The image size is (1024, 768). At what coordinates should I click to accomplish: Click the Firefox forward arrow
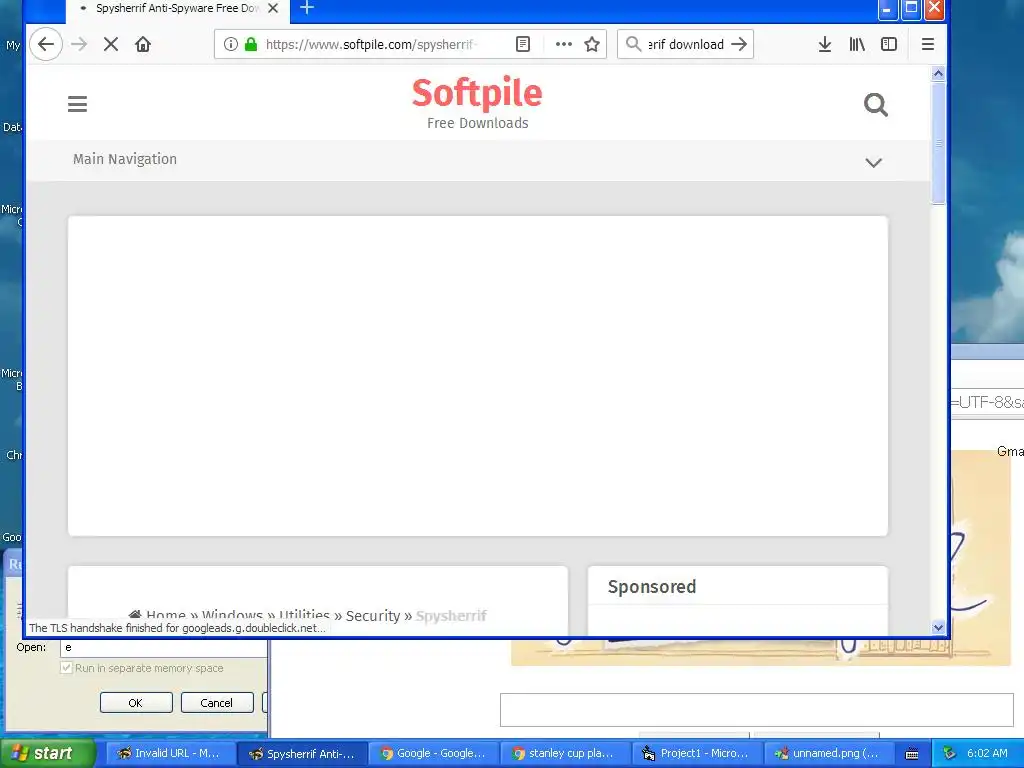point(79,44)
